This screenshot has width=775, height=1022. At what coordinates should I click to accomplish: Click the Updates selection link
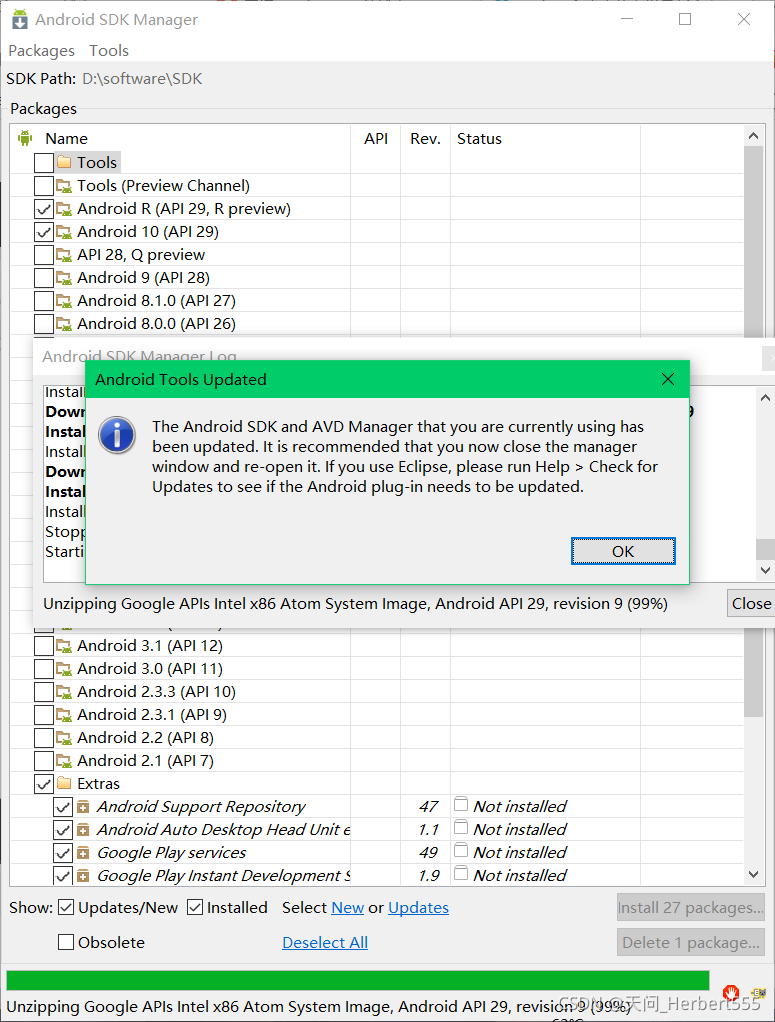[418, 908]
